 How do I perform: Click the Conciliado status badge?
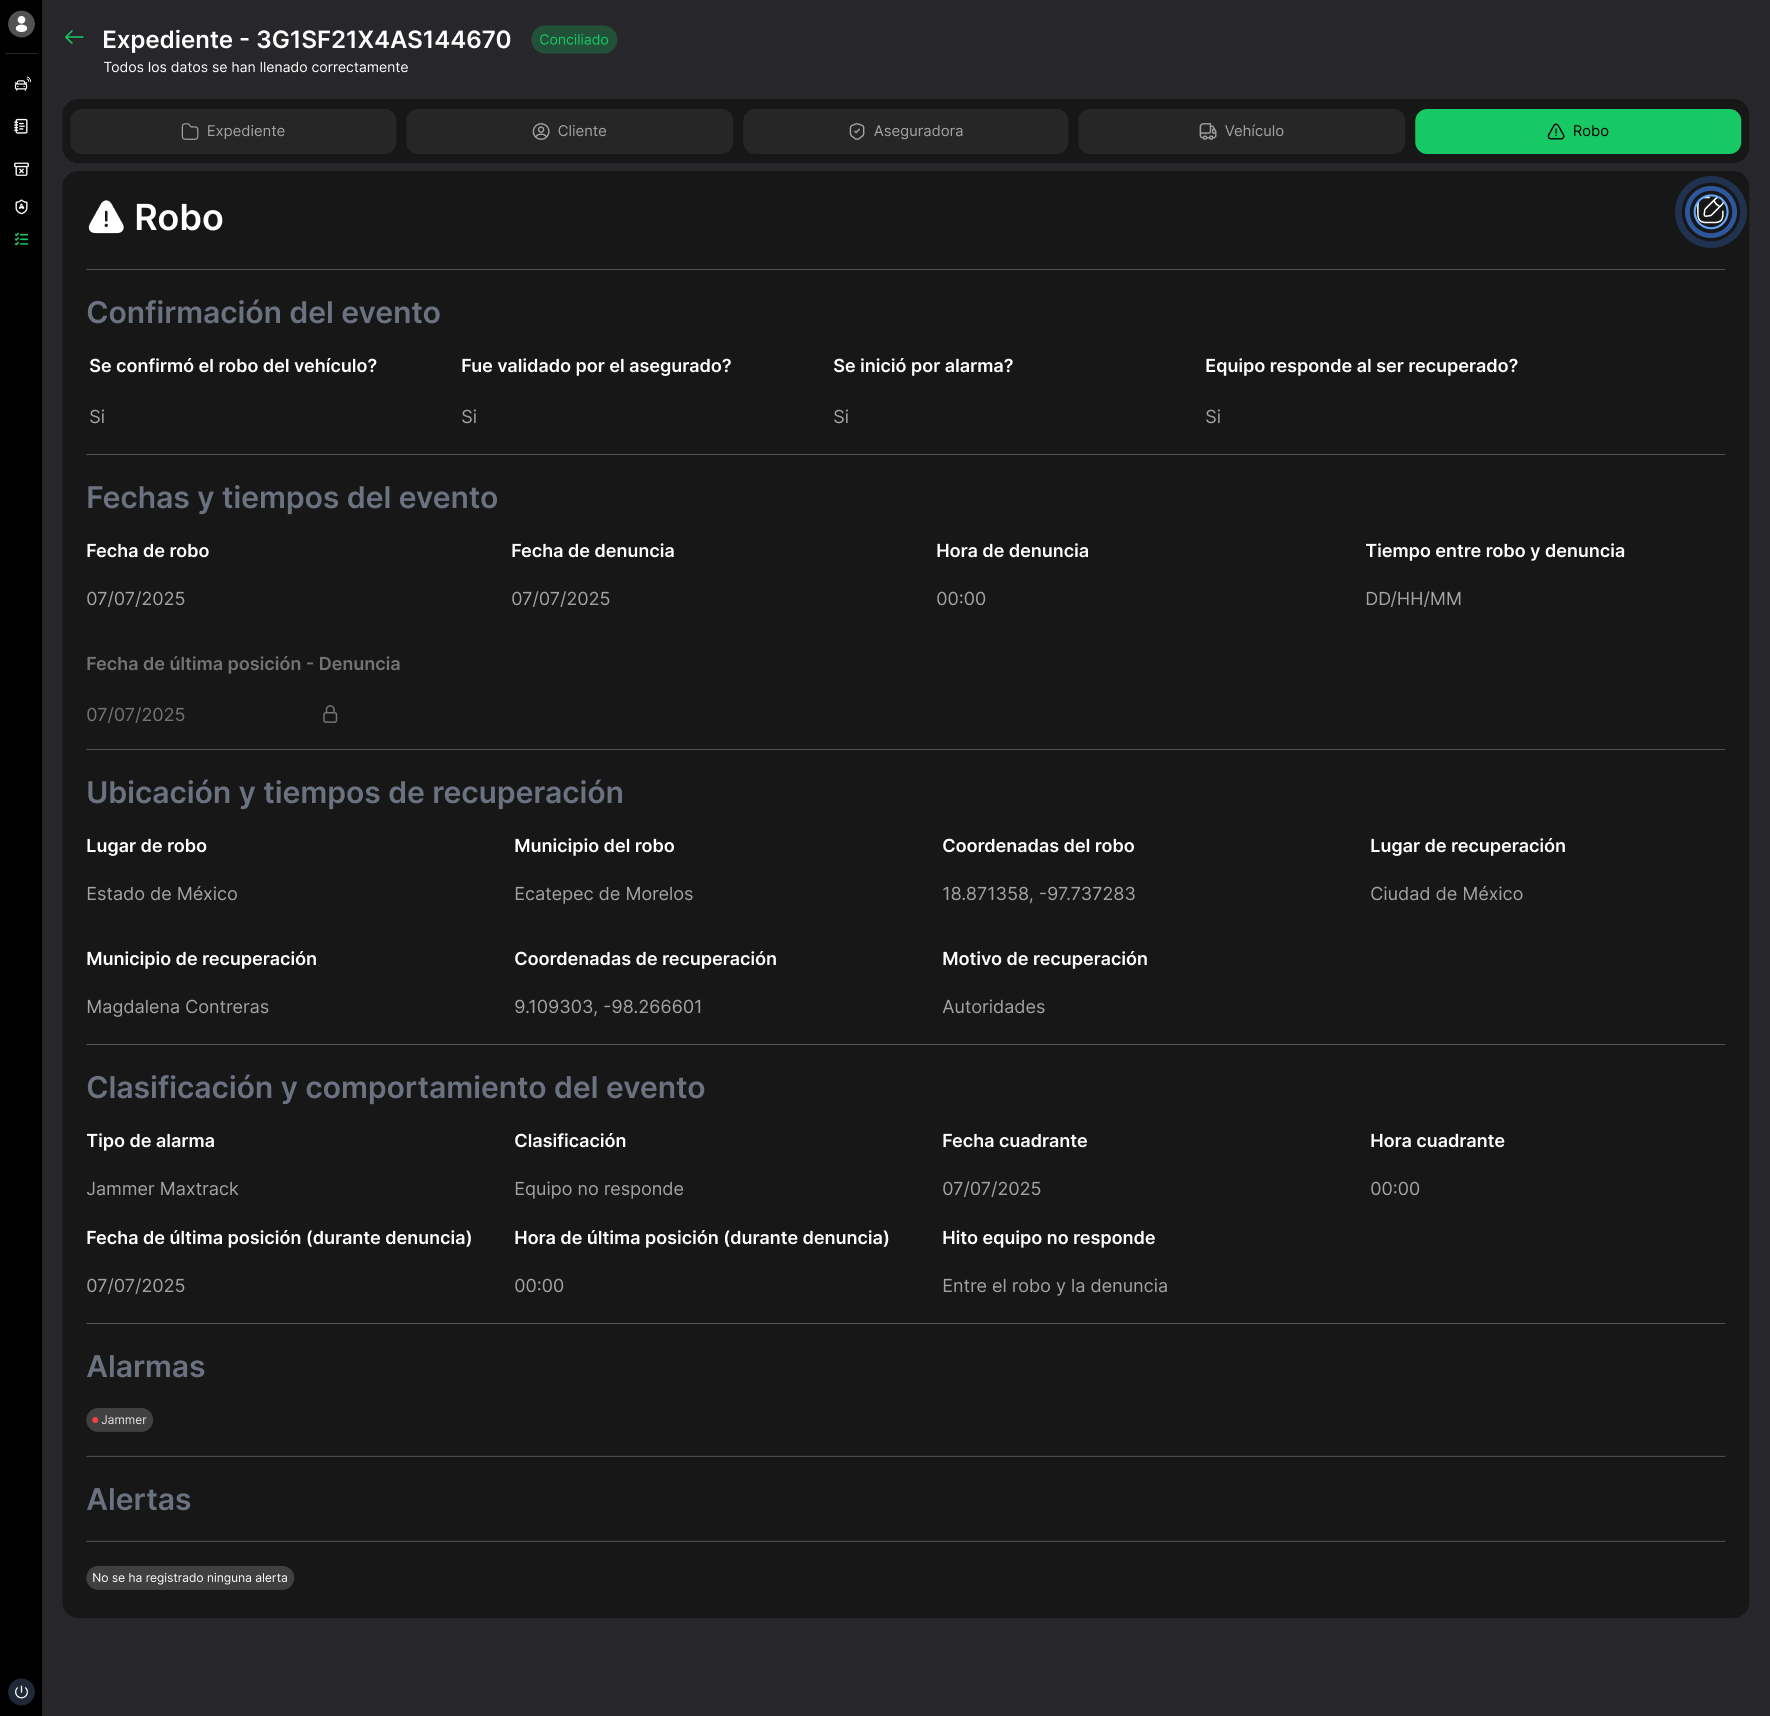(574, 40)
